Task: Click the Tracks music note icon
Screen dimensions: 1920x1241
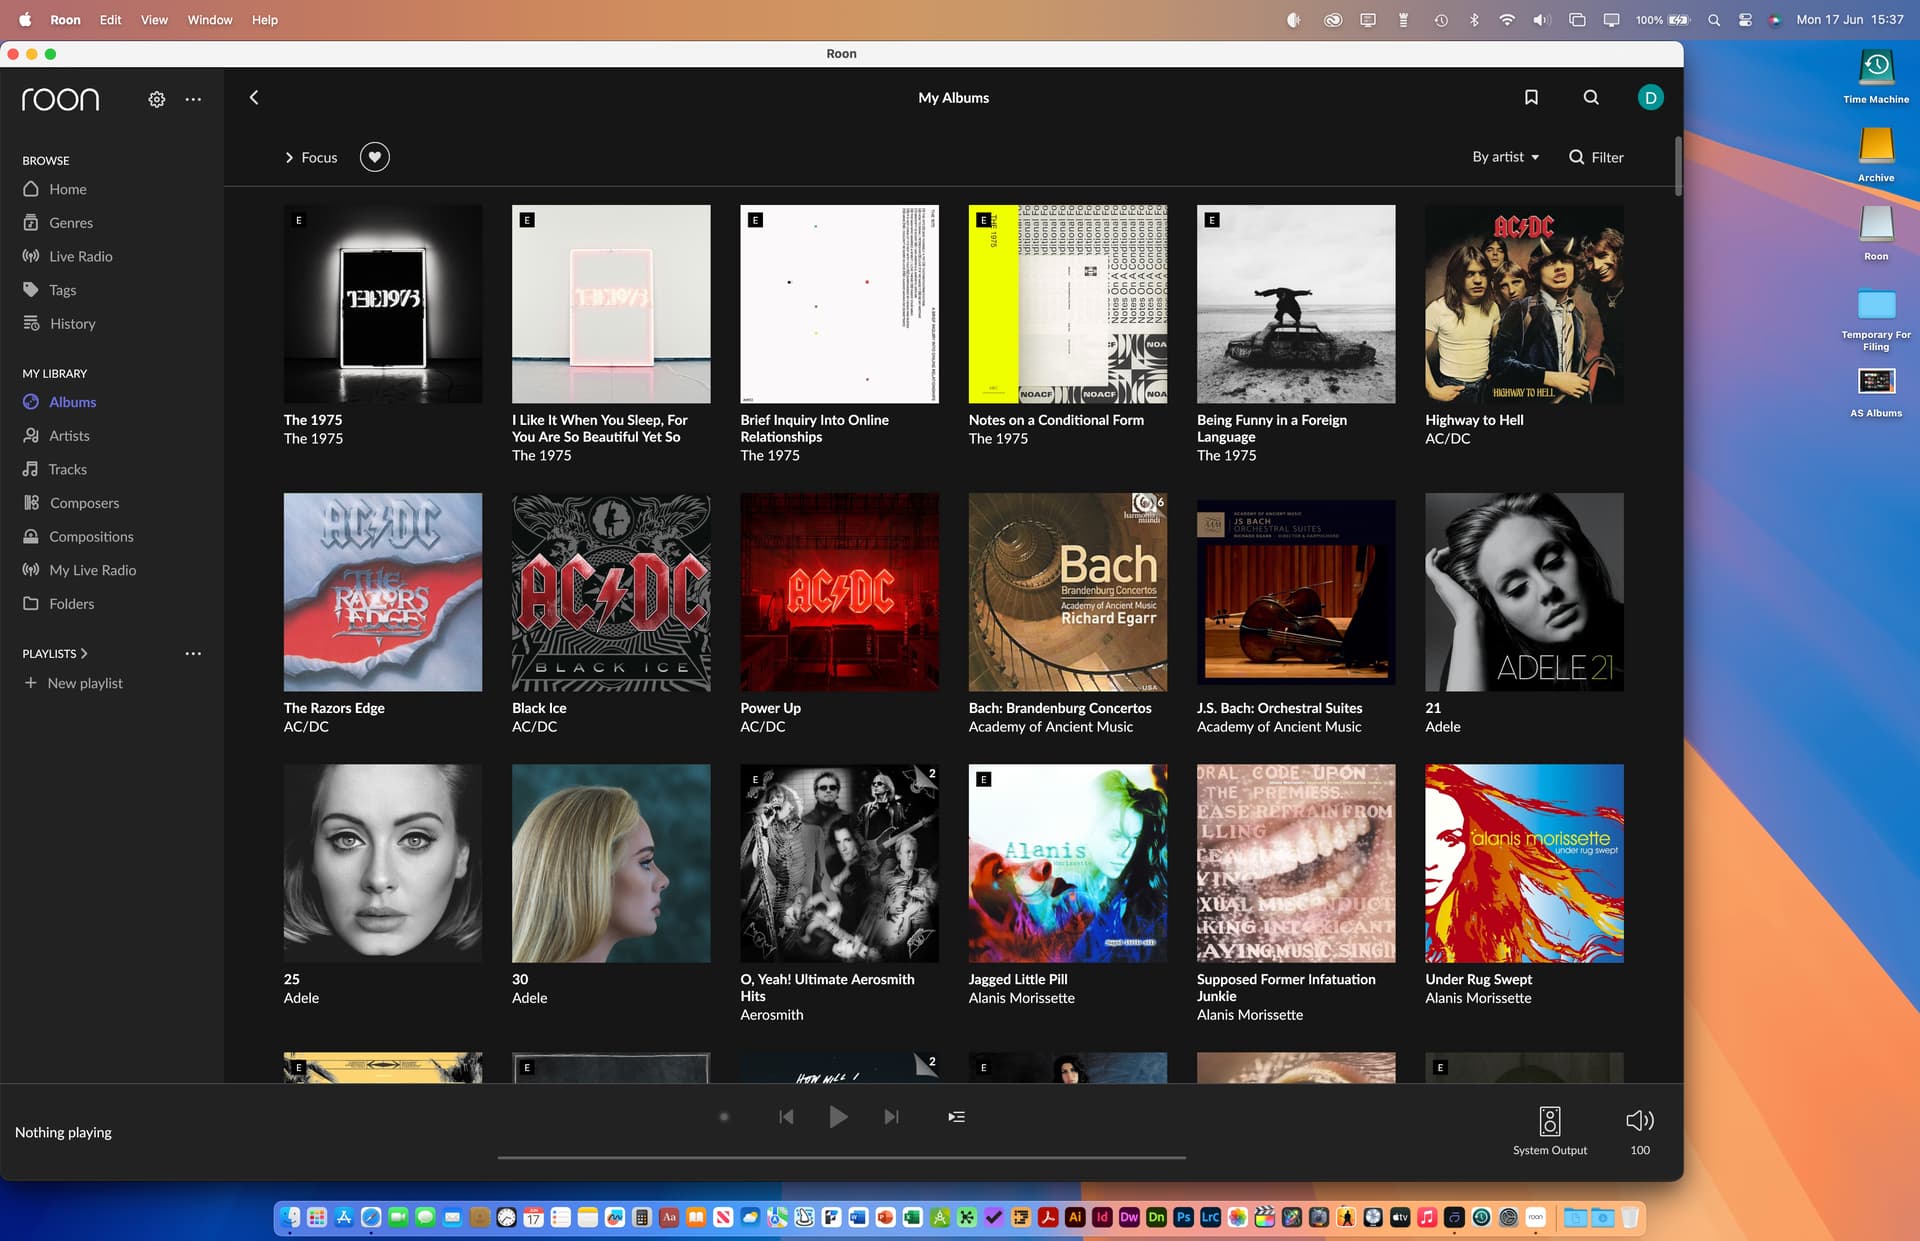Action: tap(31, 469)
